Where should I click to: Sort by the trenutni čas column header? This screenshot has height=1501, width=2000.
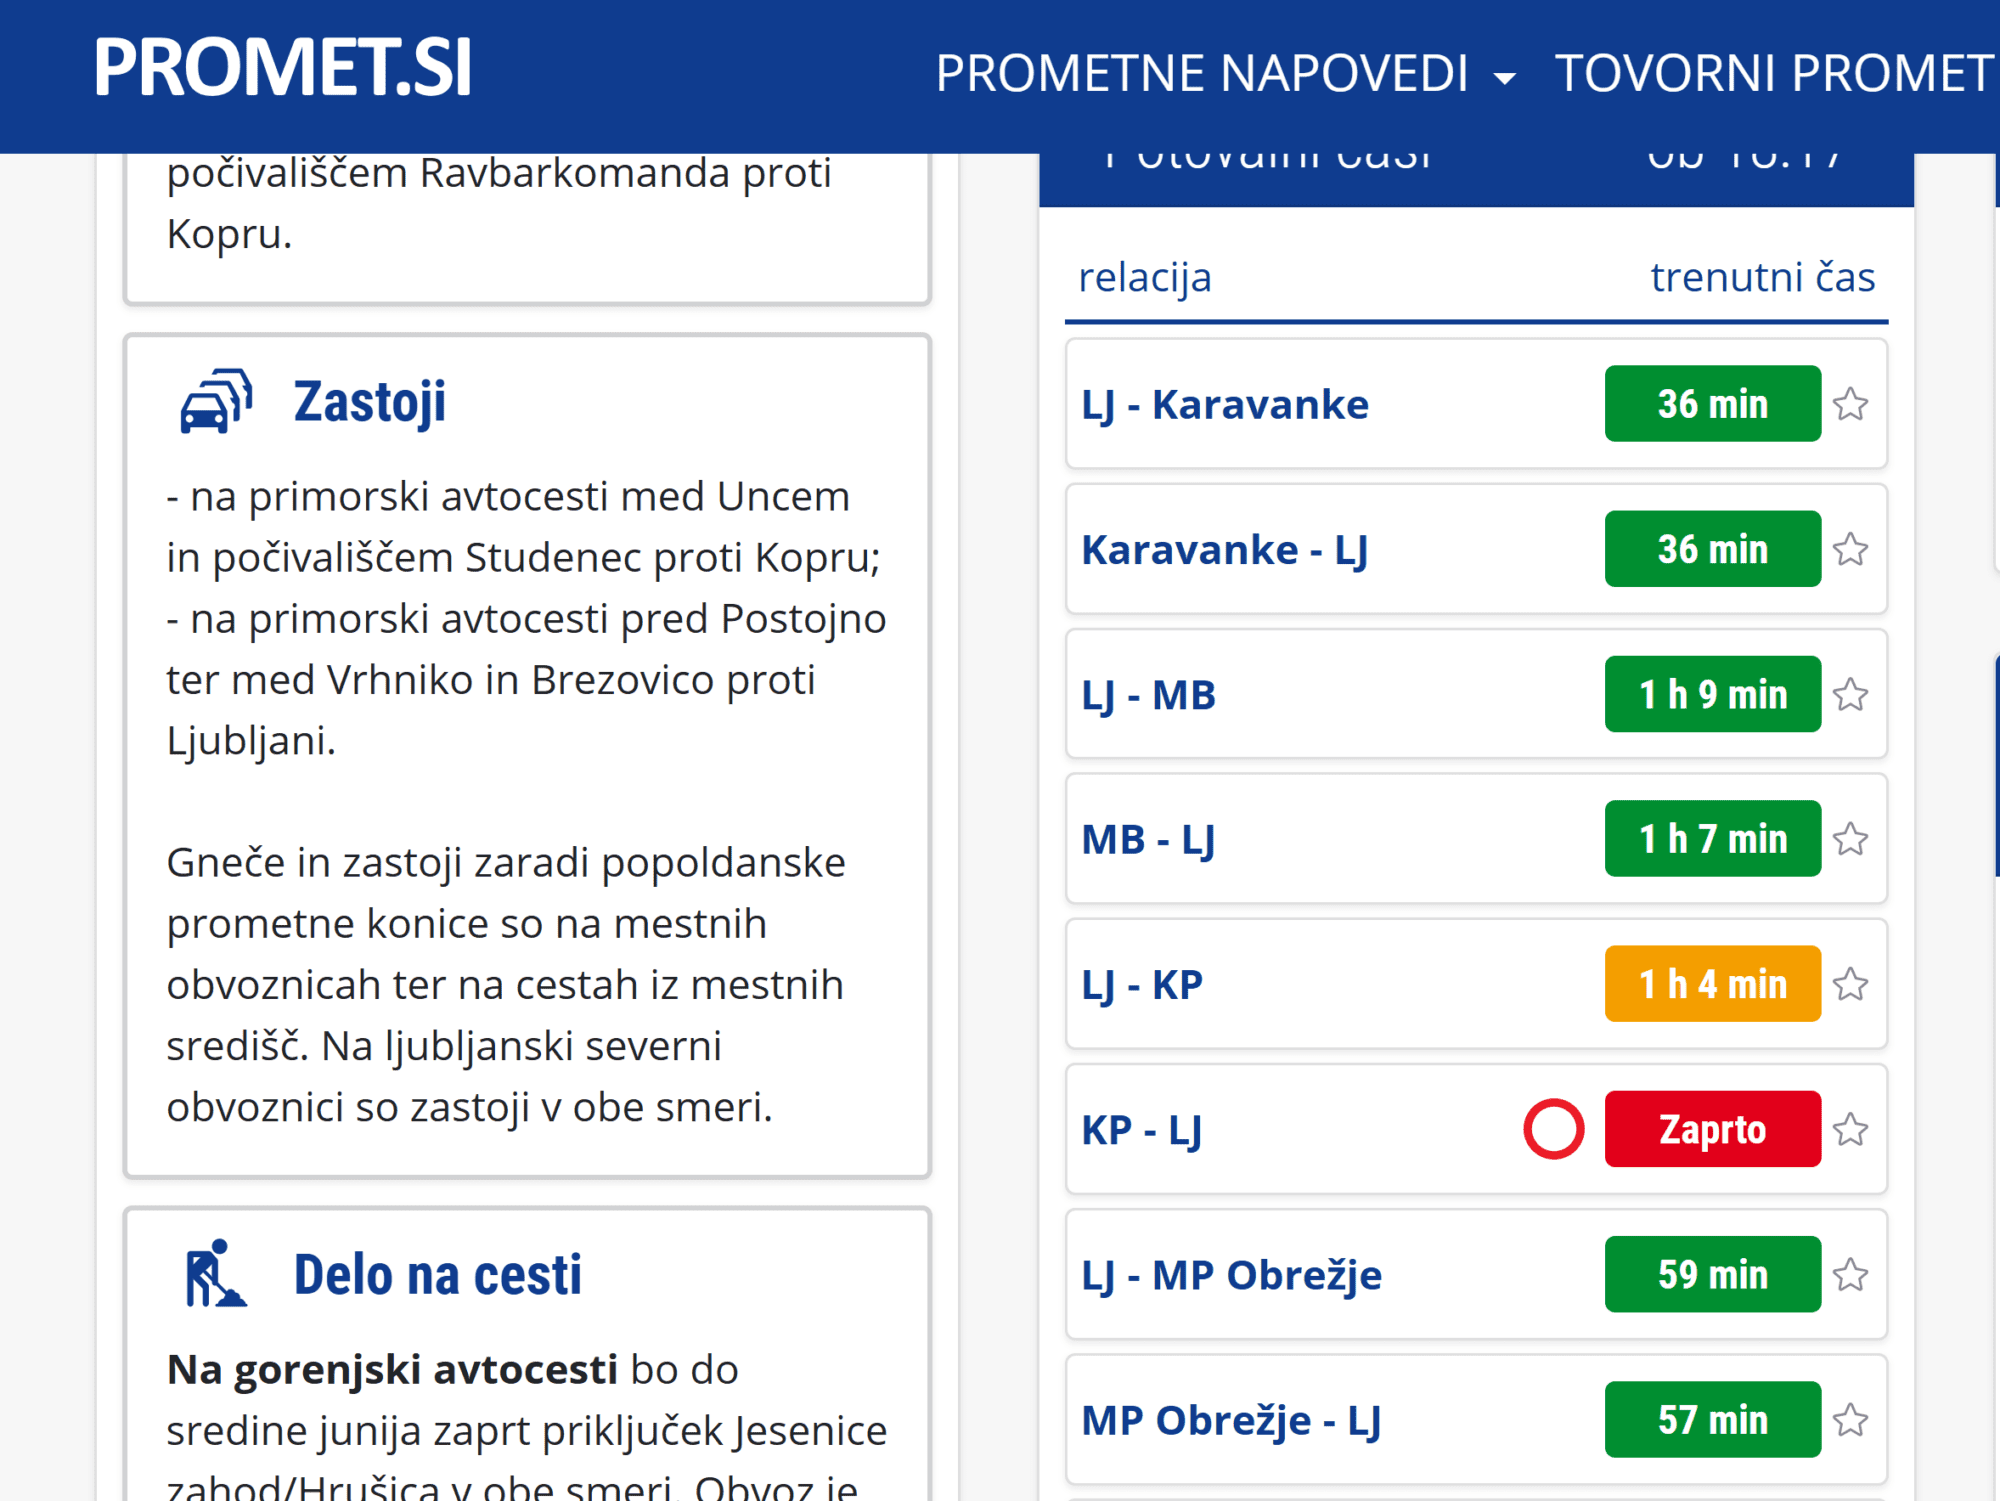[x=1762, y=278]
